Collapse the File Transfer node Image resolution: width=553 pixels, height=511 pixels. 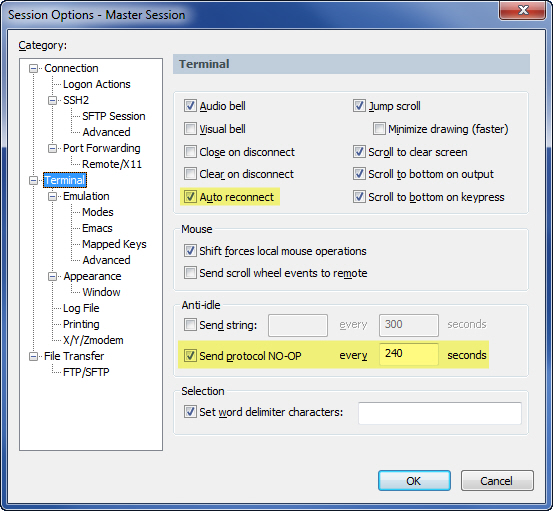pos(34,357)
